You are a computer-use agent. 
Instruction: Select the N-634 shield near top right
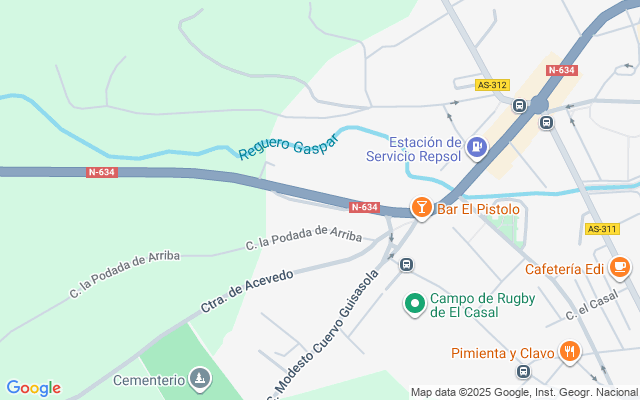coord(562,70)
